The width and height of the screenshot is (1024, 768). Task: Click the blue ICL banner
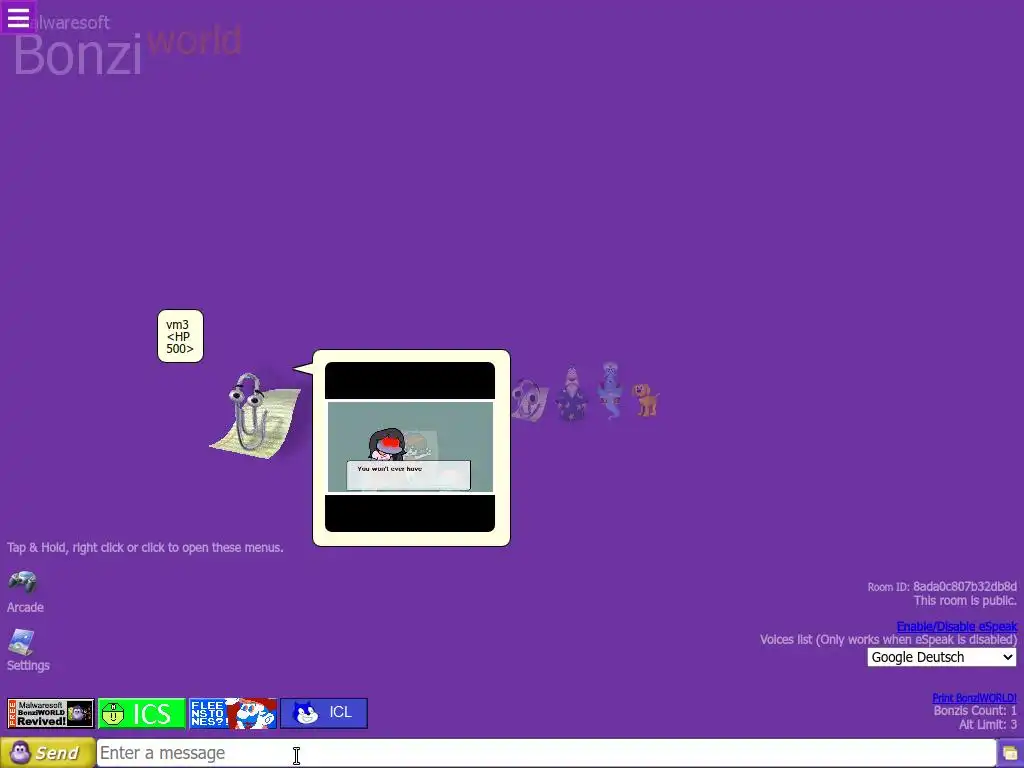(x=324, y=713)
